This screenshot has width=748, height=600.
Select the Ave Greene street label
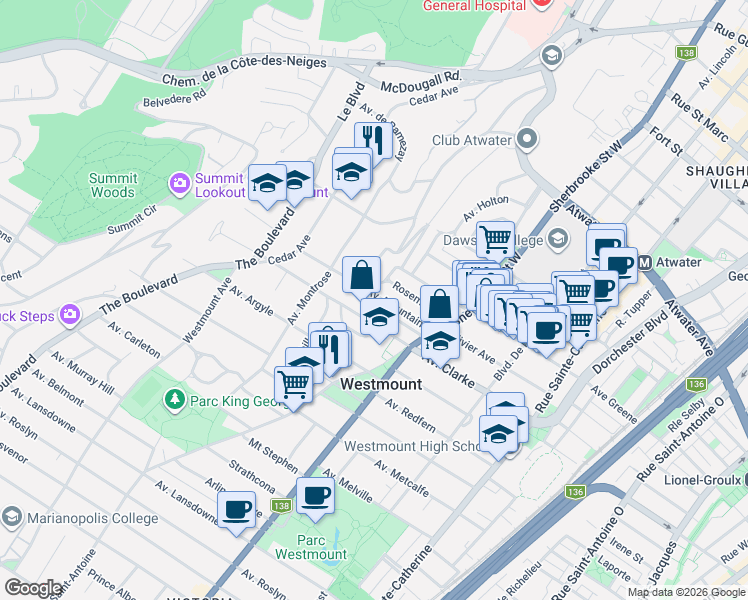(614, 404)
